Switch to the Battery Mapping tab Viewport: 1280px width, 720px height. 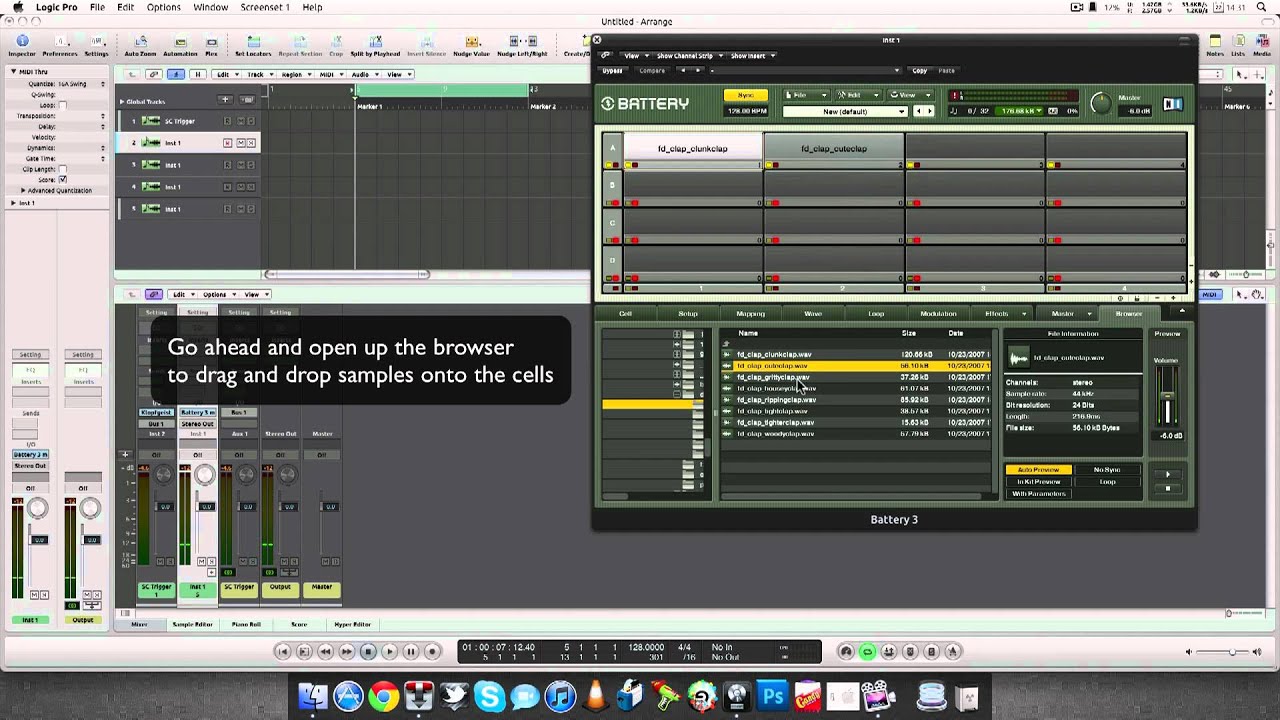coord(750,314)
